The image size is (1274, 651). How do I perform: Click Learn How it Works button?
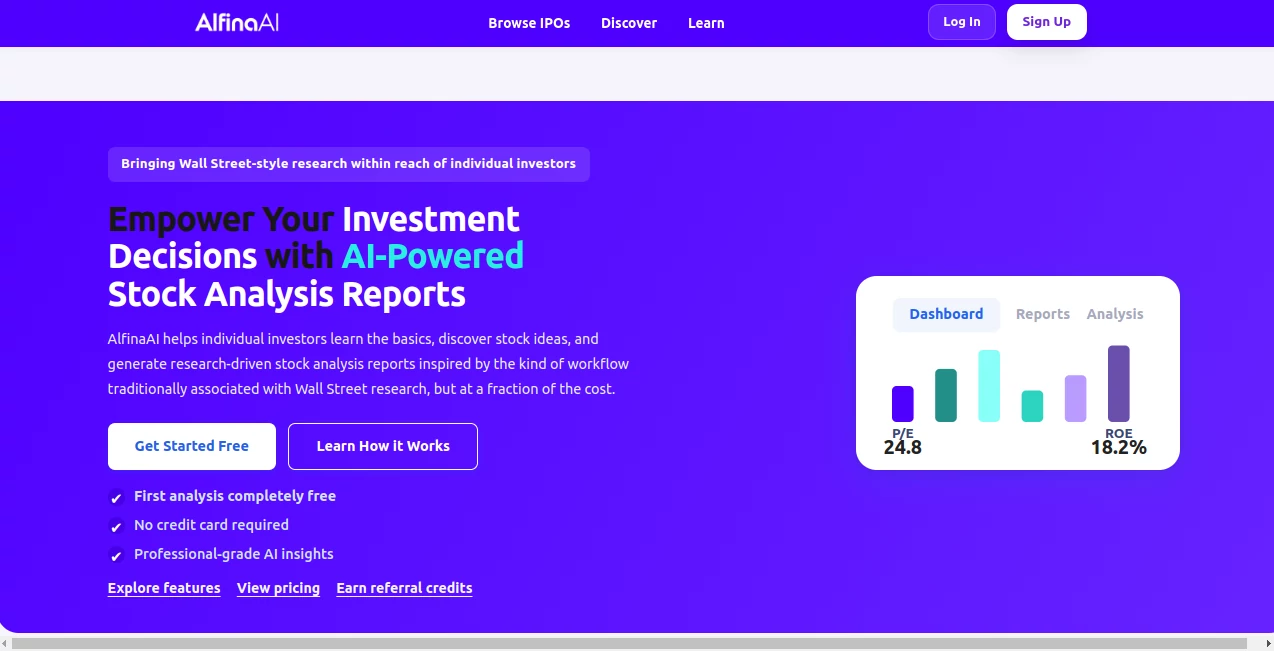[x=383, y=446]
